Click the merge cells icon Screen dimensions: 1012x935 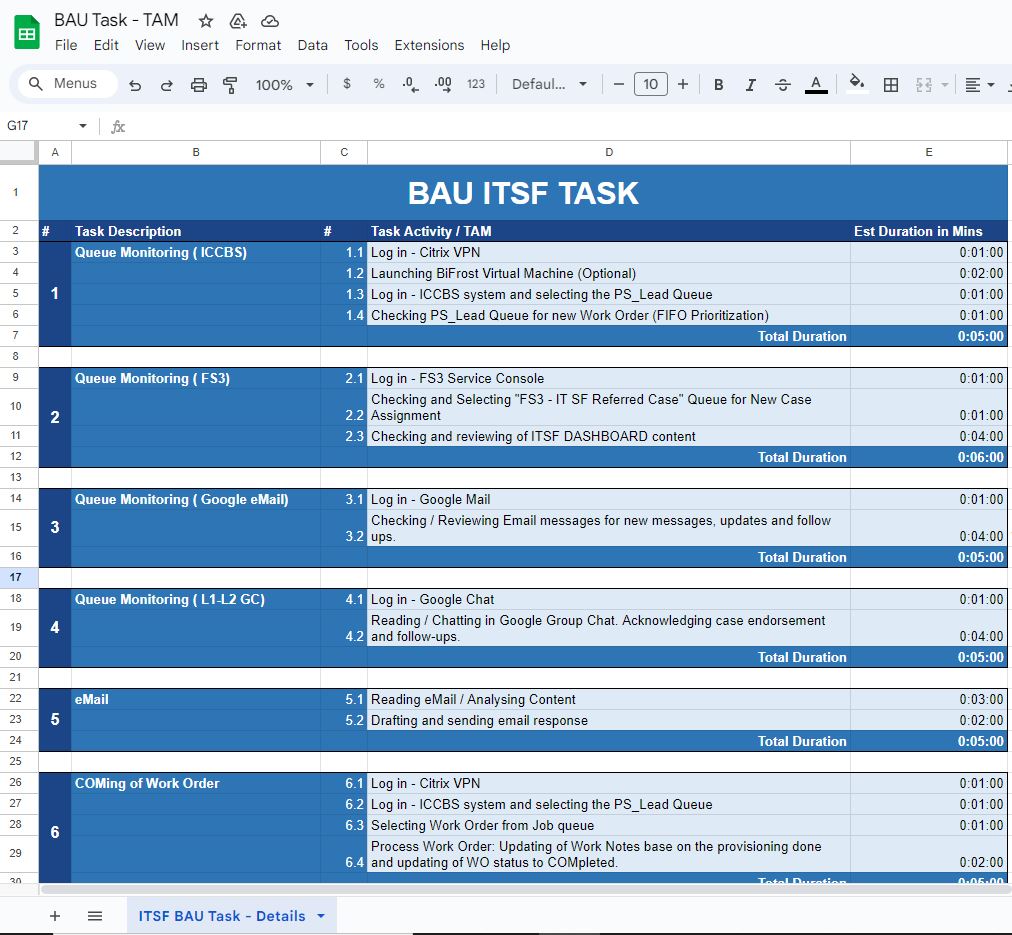point(924,85)
